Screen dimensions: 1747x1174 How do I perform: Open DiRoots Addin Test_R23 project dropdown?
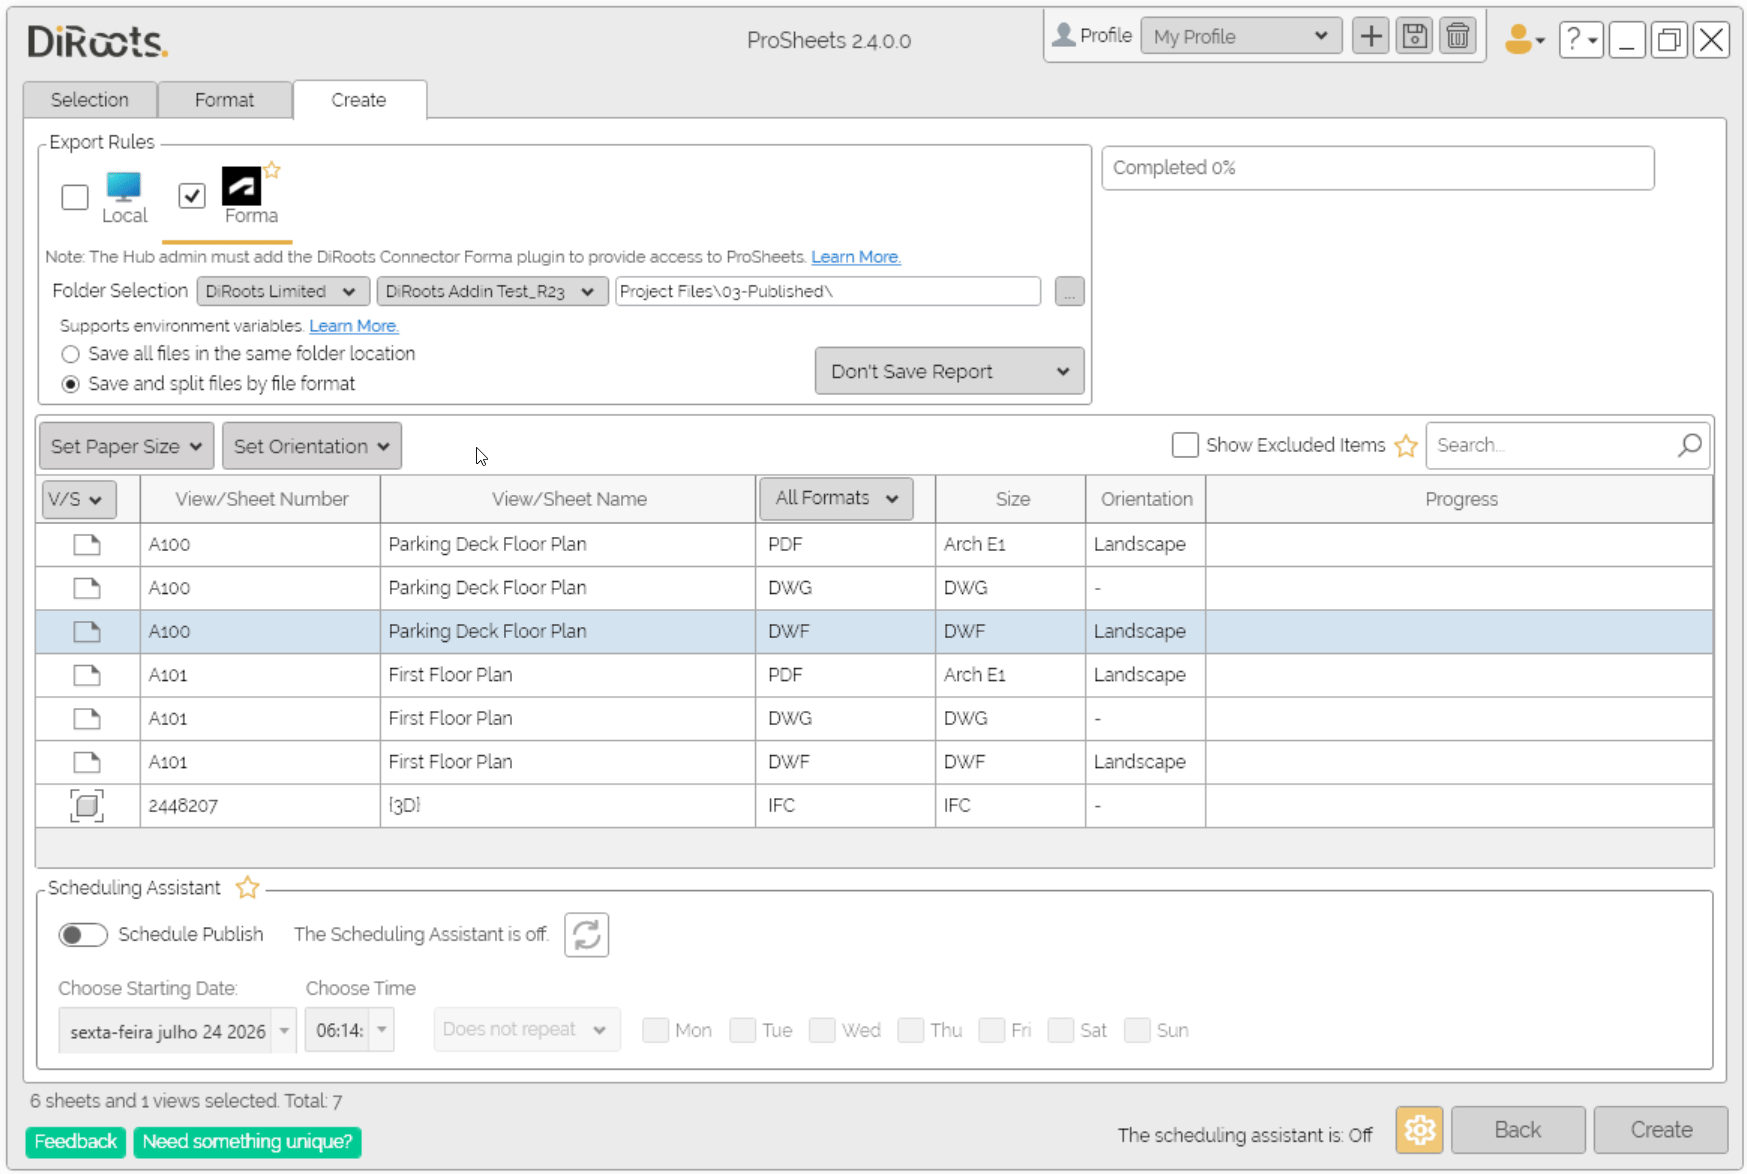coord(492,291)
